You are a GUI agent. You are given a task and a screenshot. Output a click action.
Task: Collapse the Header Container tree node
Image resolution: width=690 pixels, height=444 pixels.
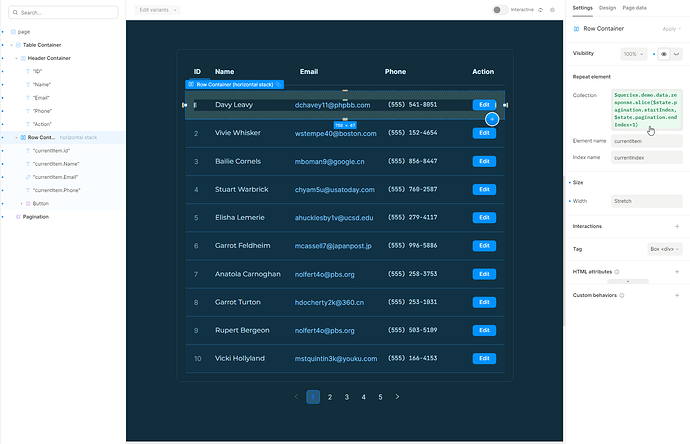[17, 58]
